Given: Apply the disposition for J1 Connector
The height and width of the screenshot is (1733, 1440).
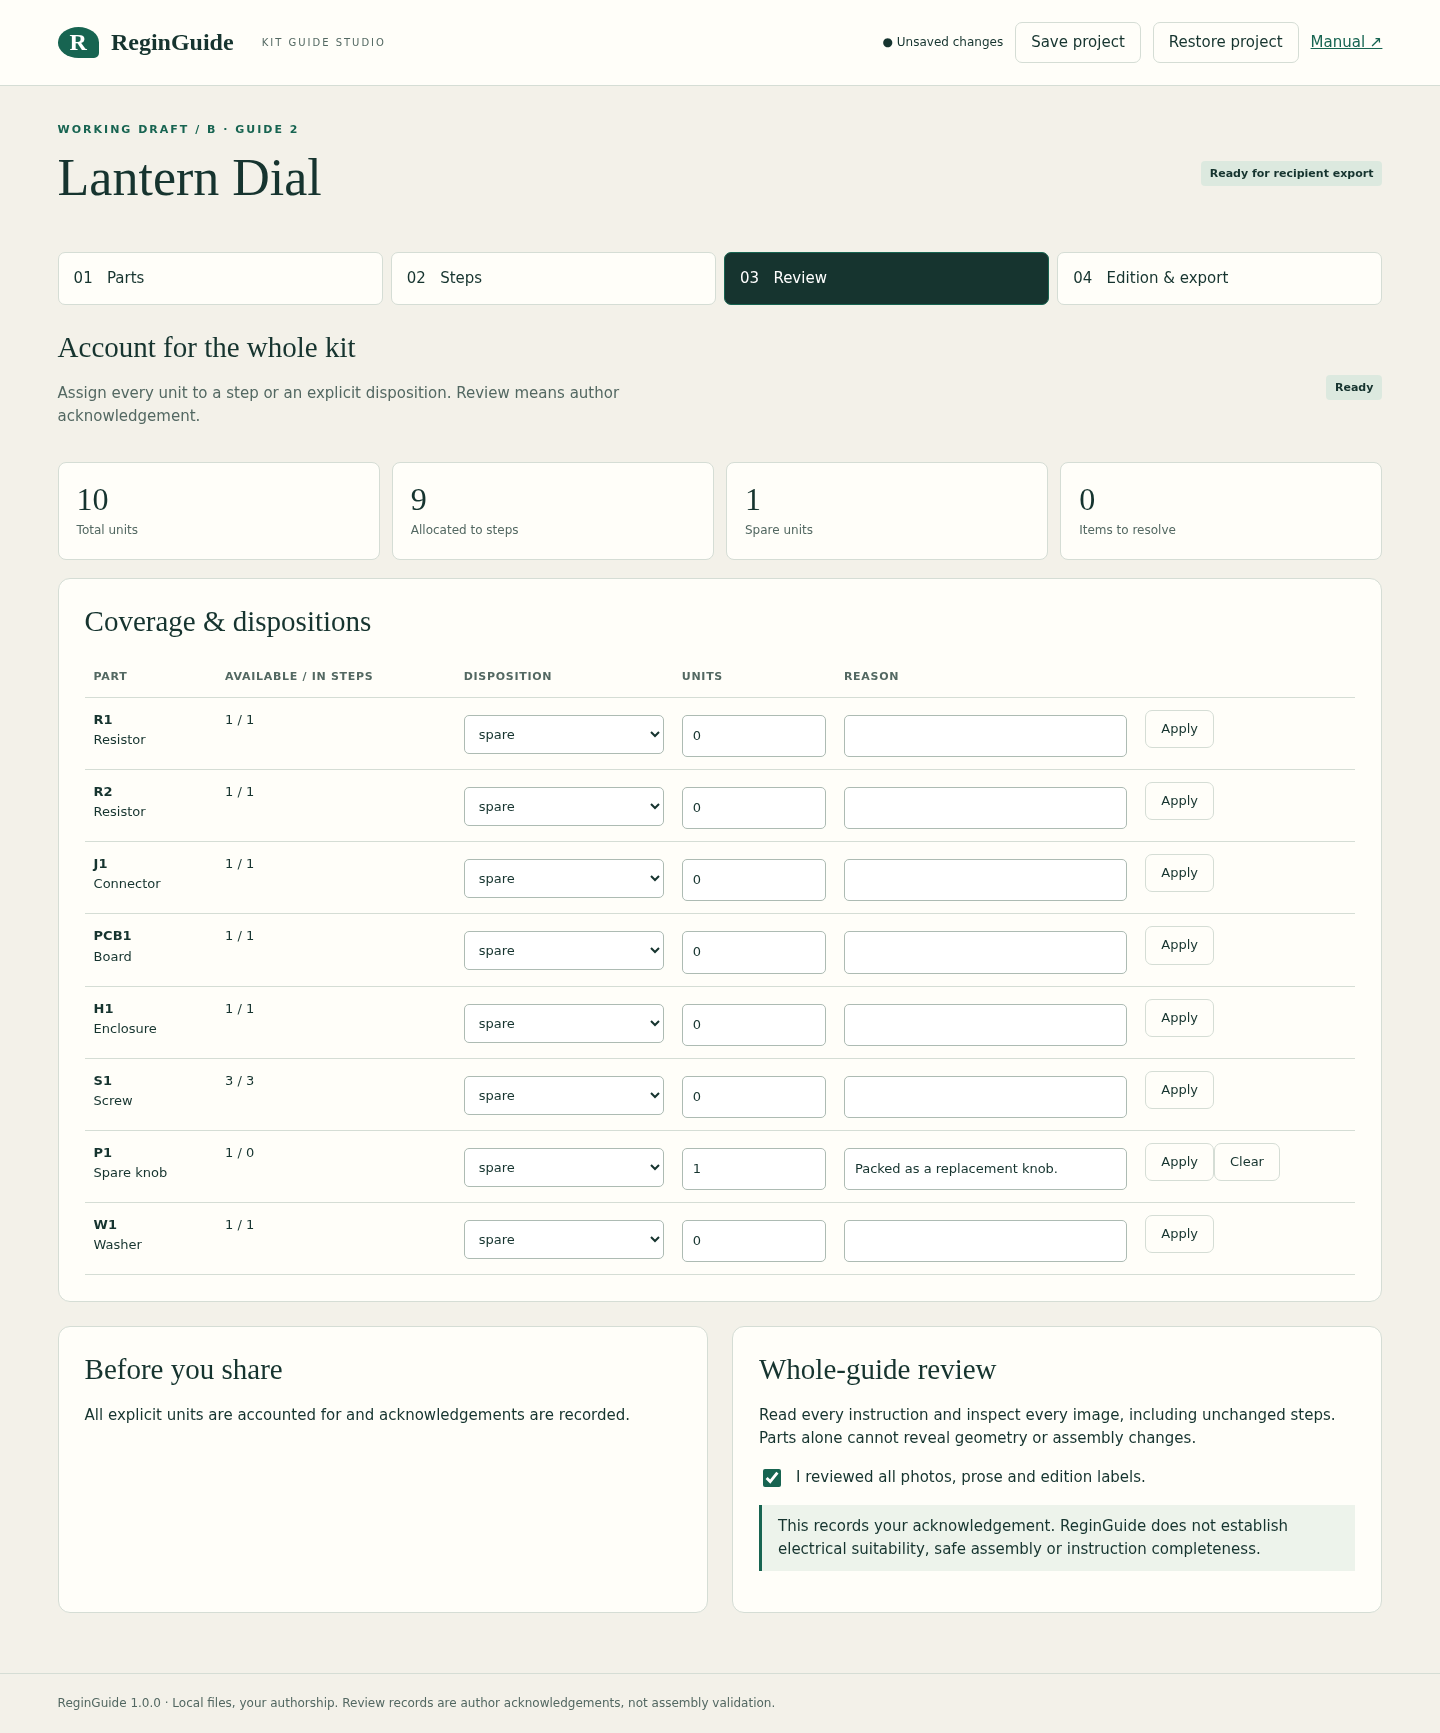Looking at the screenshot, I should pyautogui.click(x=1179, y=873).
